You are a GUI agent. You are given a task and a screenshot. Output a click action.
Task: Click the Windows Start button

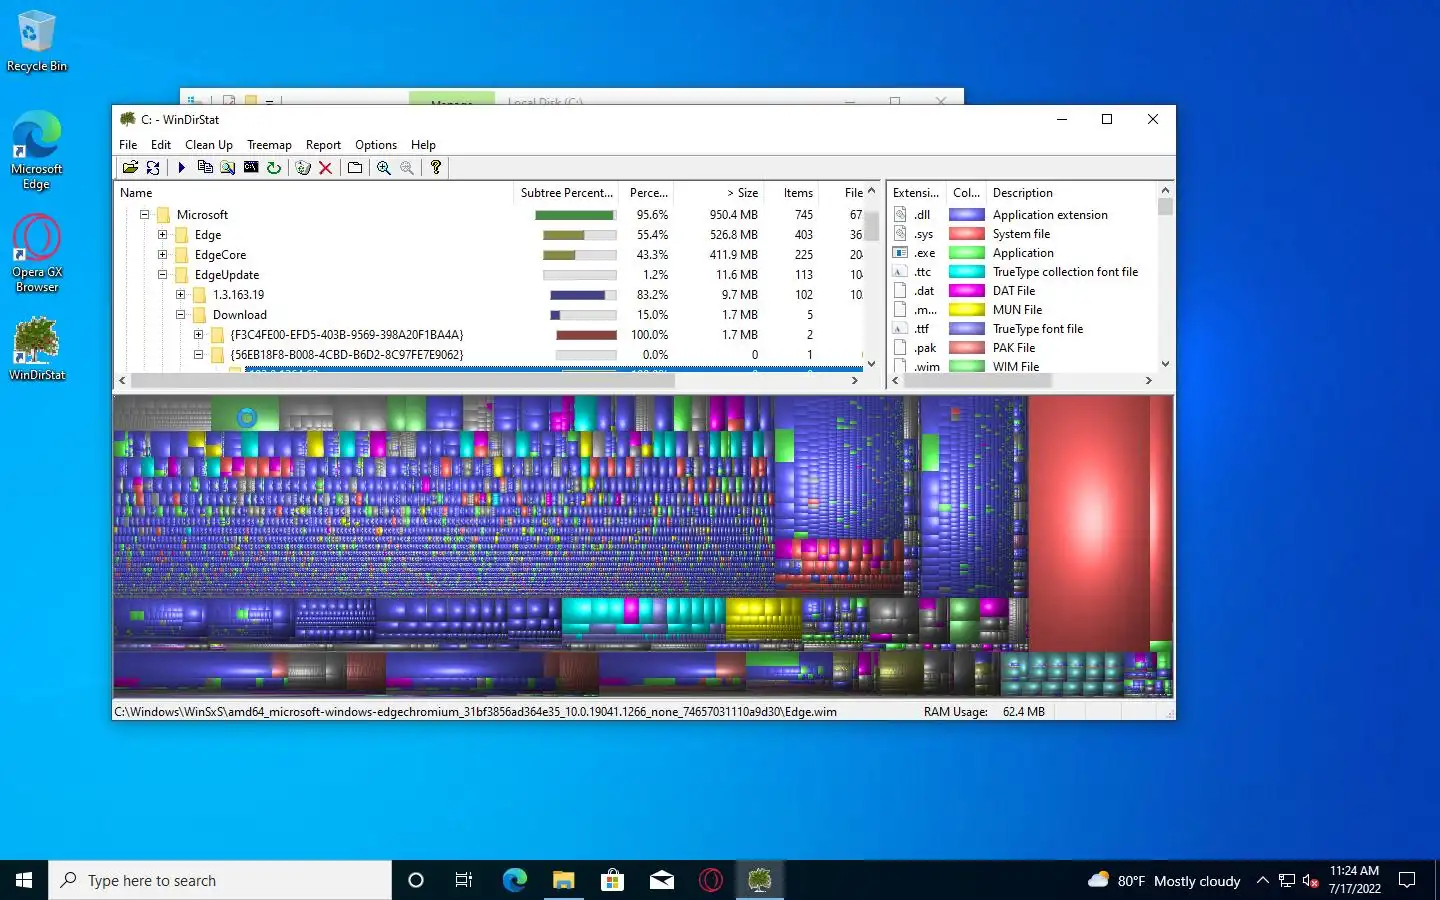tap(24, 880)
